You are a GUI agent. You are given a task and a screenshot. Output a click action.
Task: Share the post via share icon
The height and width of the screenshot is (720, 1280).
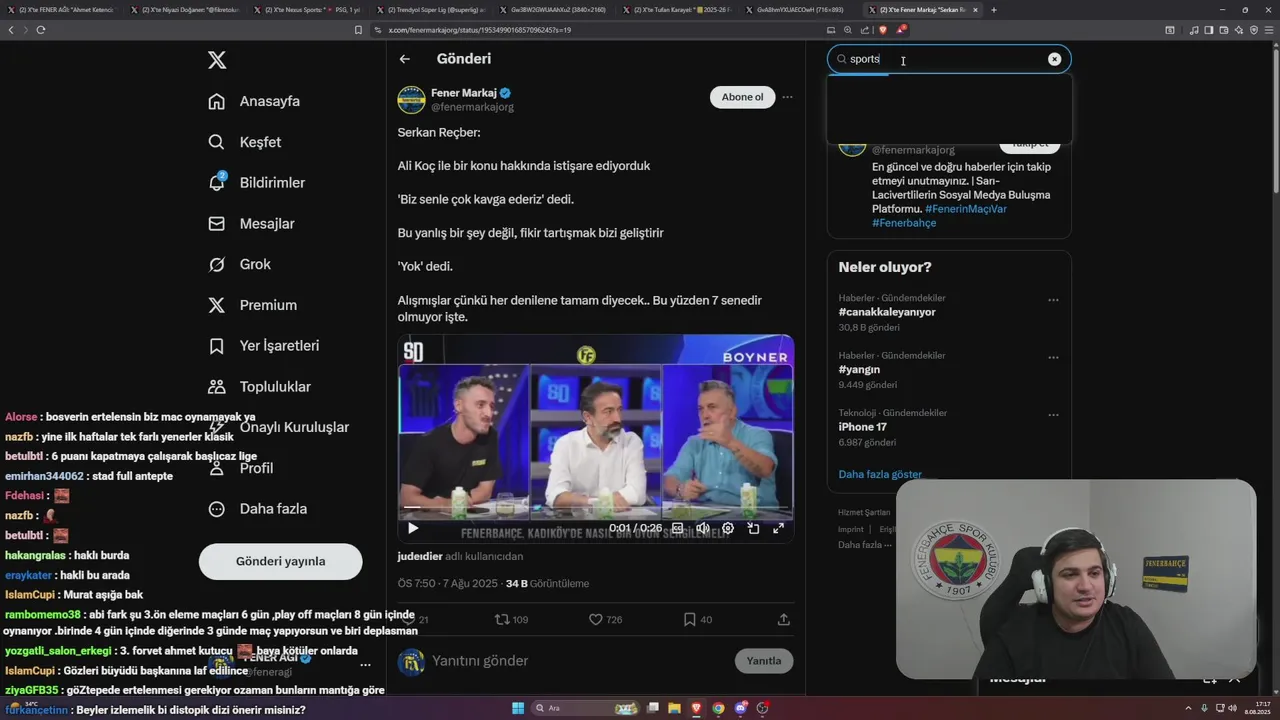[x=783, y=619]
